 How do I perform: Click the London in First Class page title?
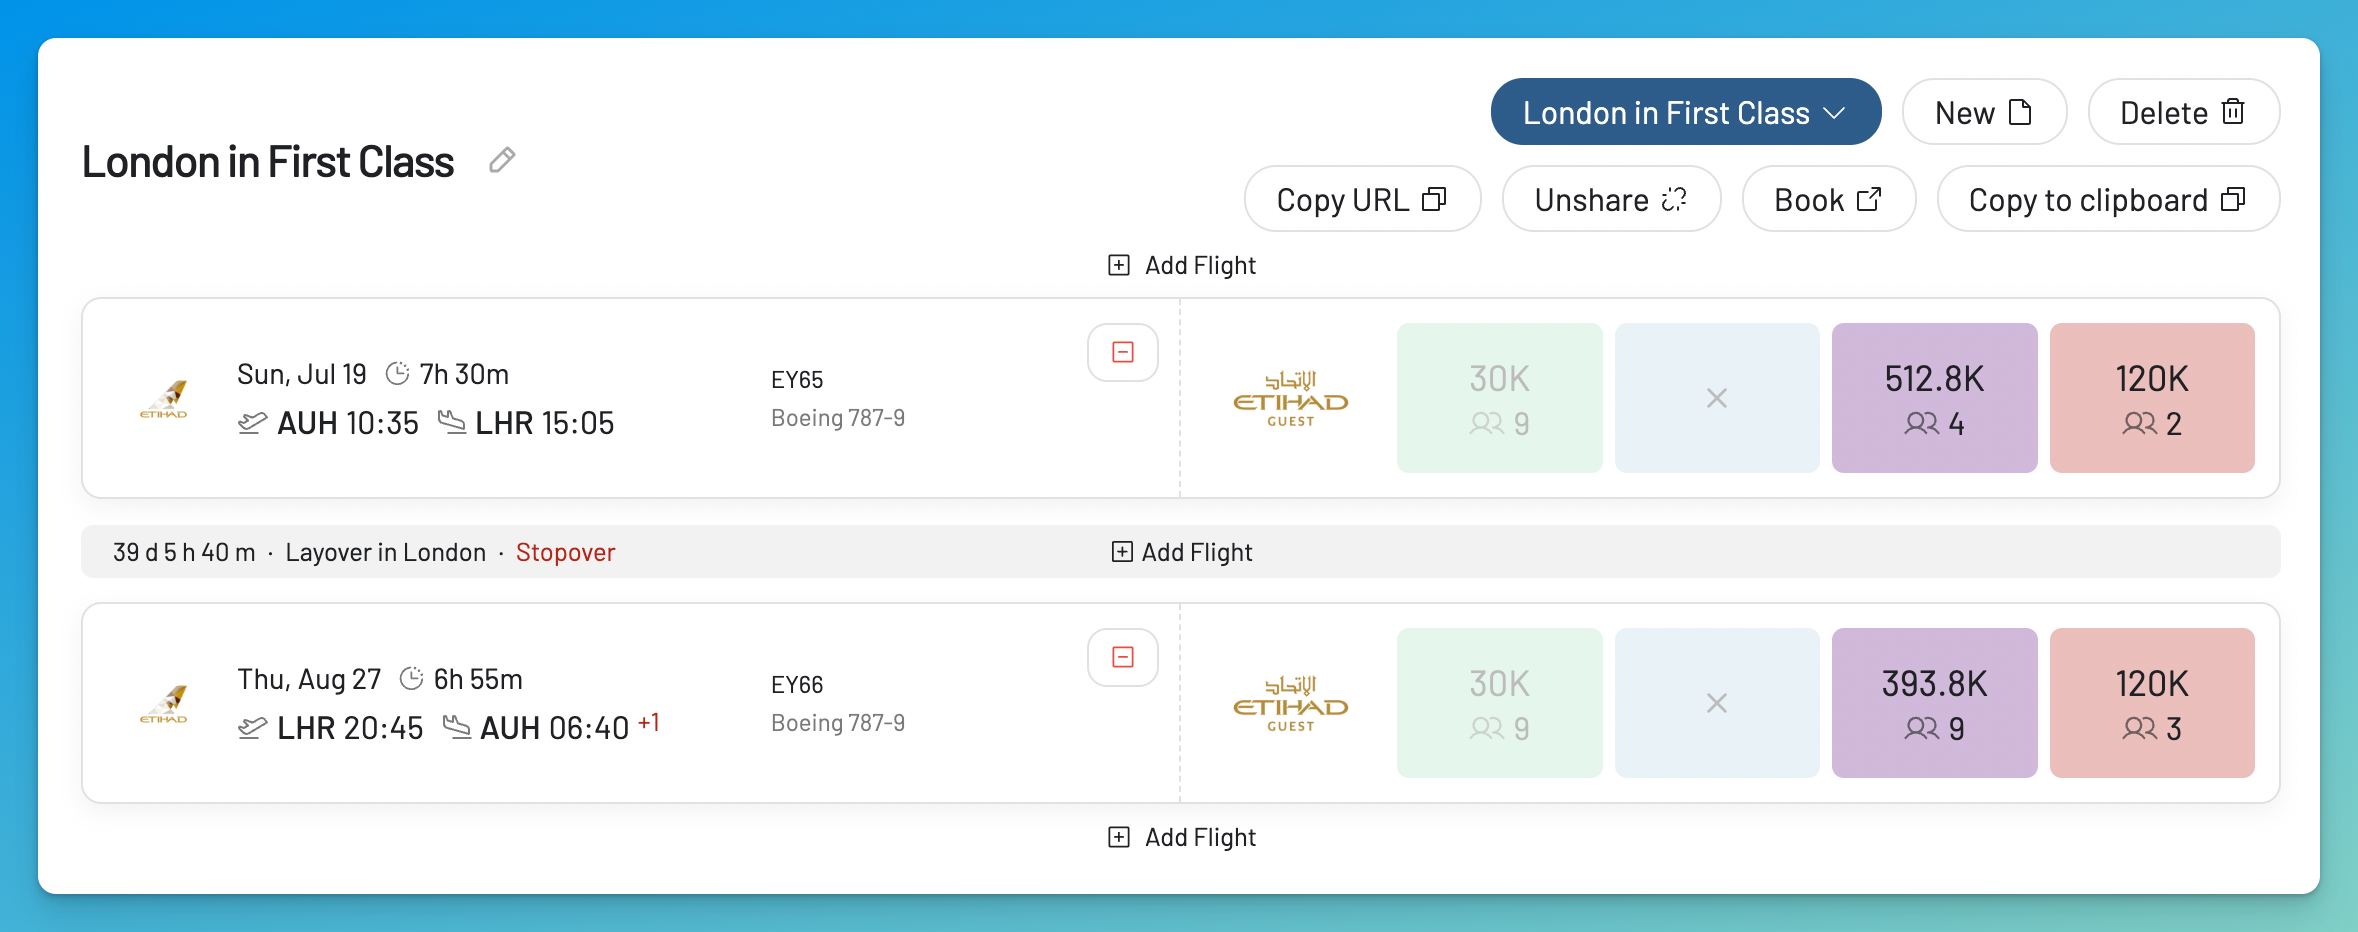pos(268,162)
